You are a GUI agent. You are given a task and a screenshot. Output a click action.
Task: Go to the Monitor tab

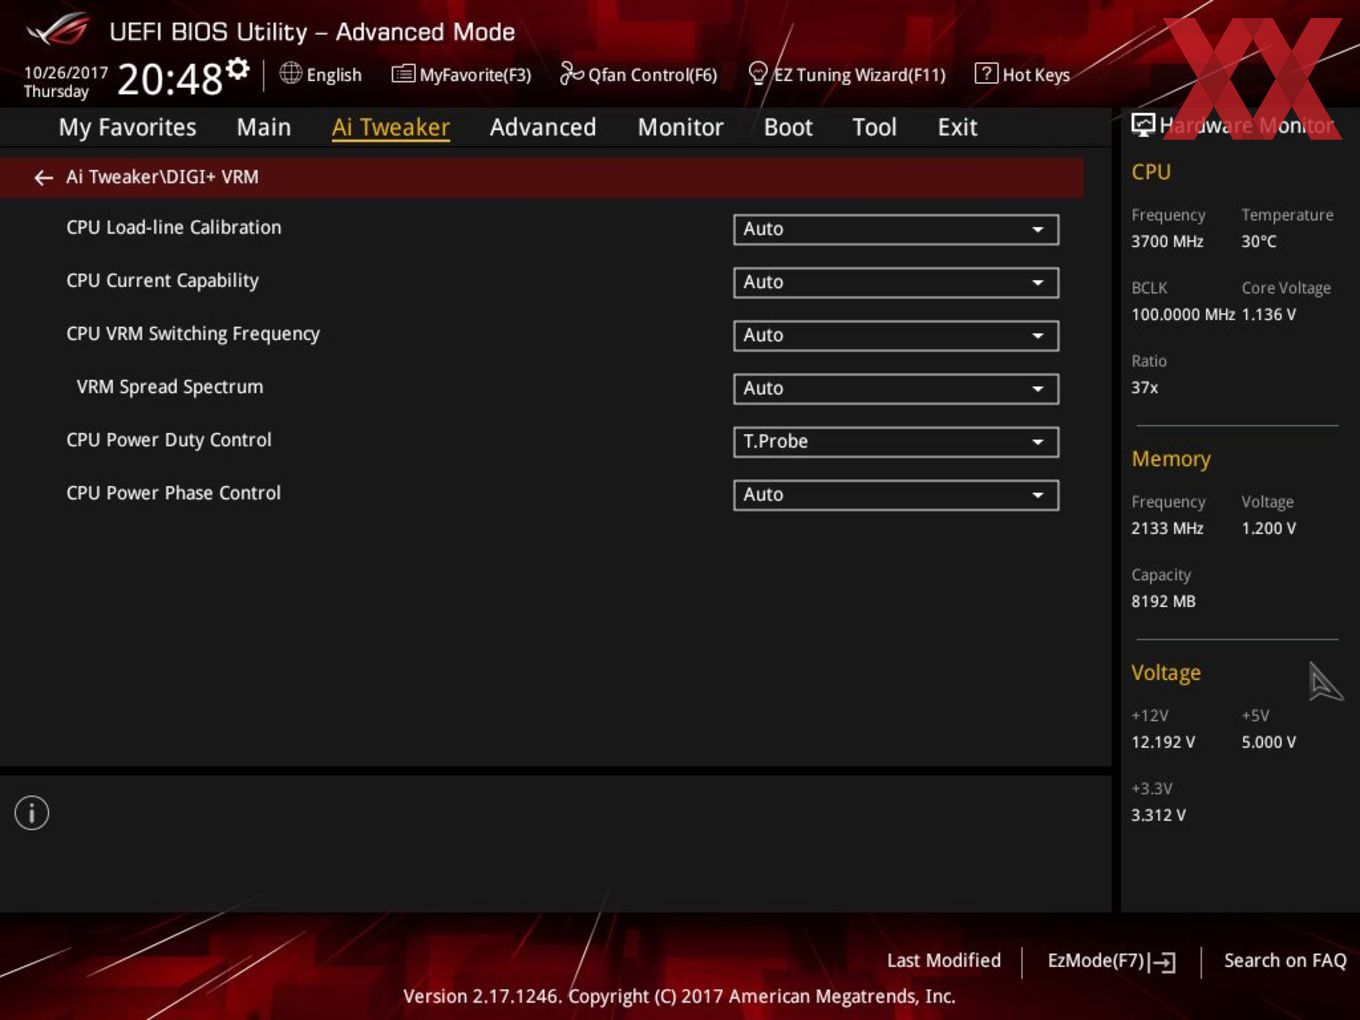click(681, 127)
